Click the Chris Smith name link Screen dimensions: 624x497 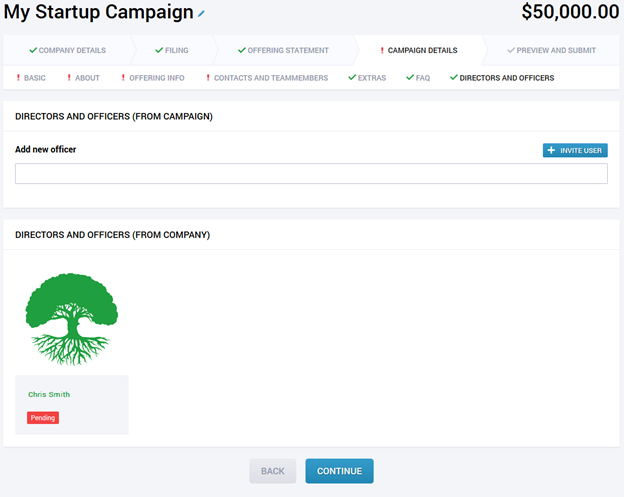[x=49, y=394]
